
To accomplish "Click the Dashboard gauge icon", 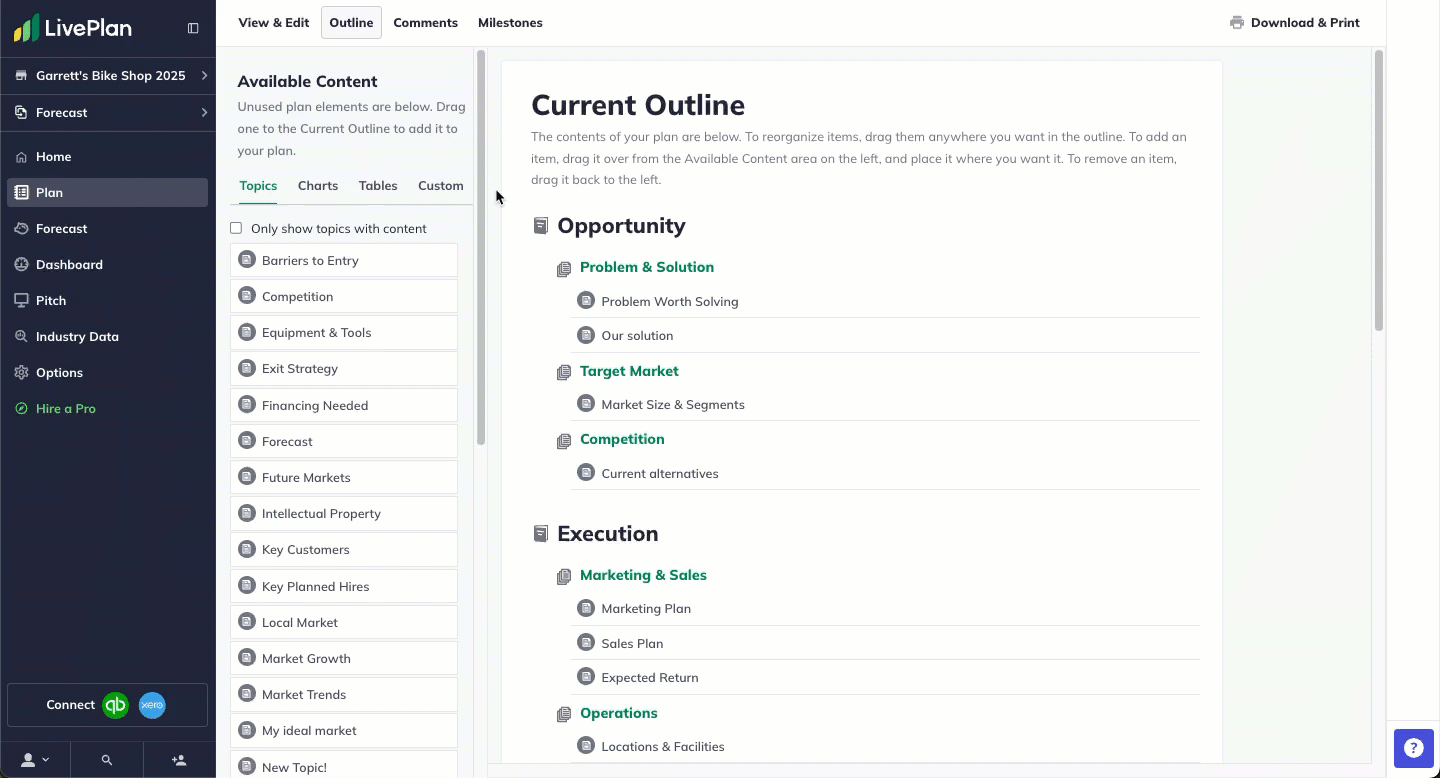I will [21, 265].
